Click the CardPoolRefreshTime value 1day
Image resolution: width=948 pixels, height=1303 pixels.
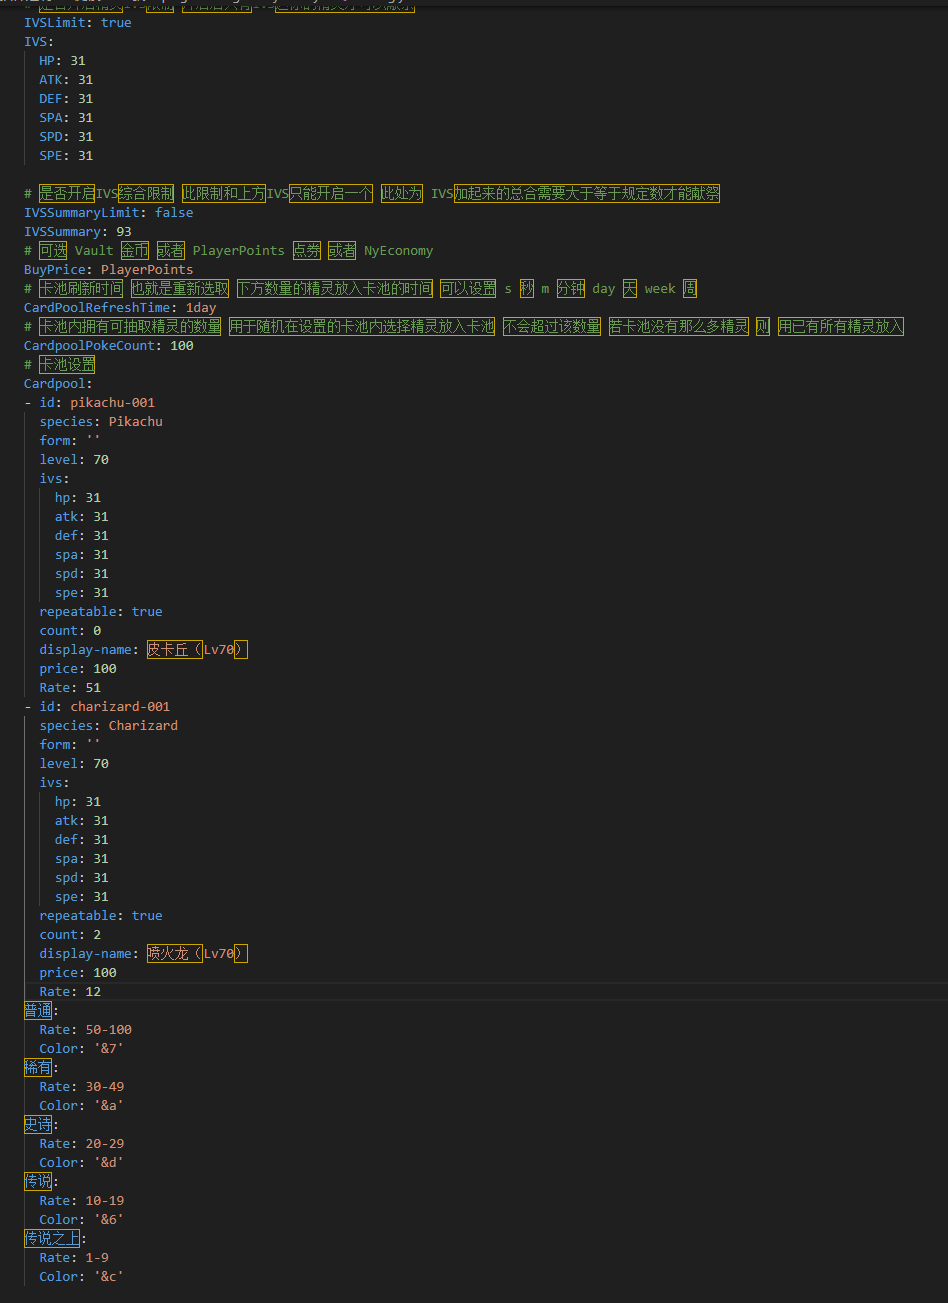click(201, 307)
